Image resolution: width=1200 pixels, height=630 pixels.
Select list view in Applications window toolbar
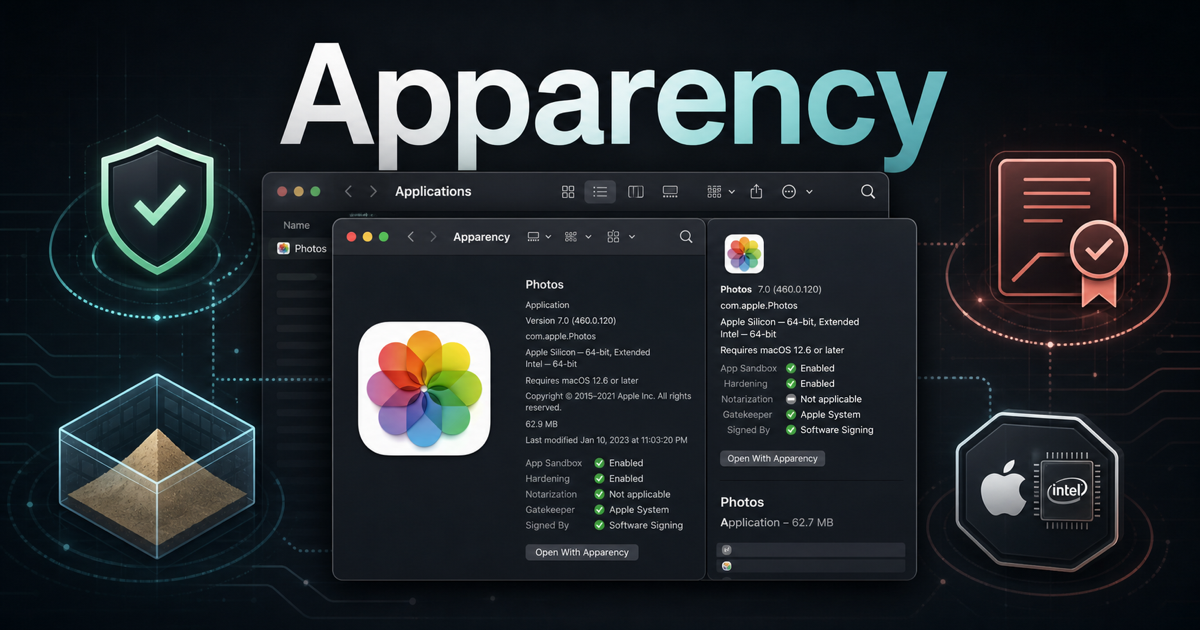pos(600,191)
